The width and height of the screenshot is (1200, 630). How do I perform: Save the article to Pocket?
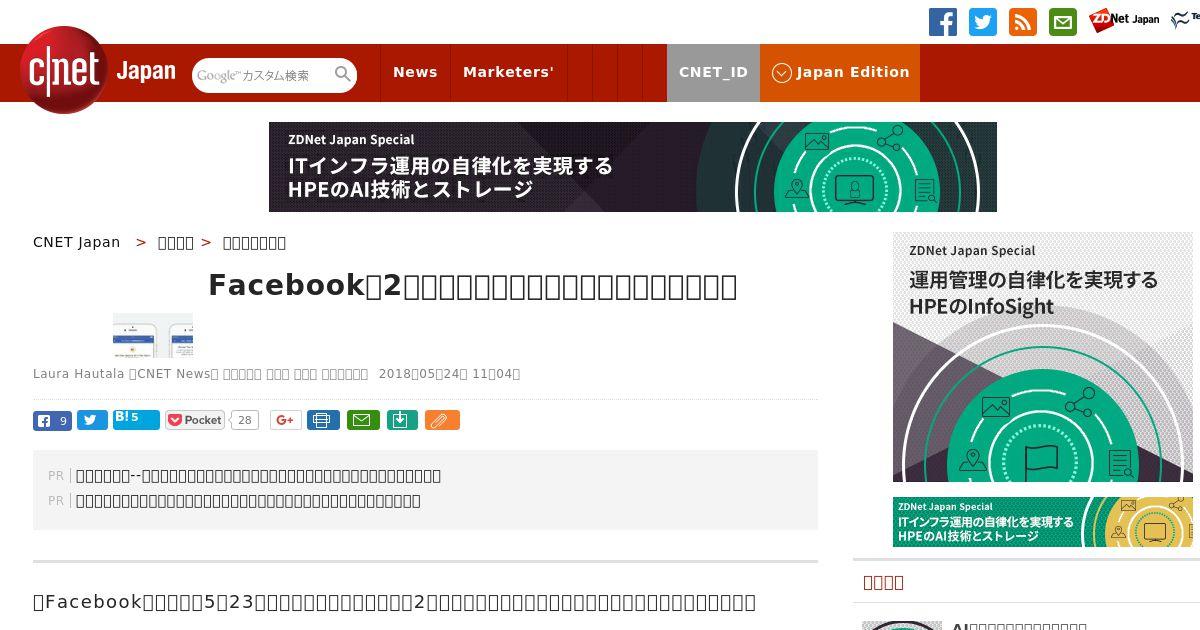pos(195,420)
